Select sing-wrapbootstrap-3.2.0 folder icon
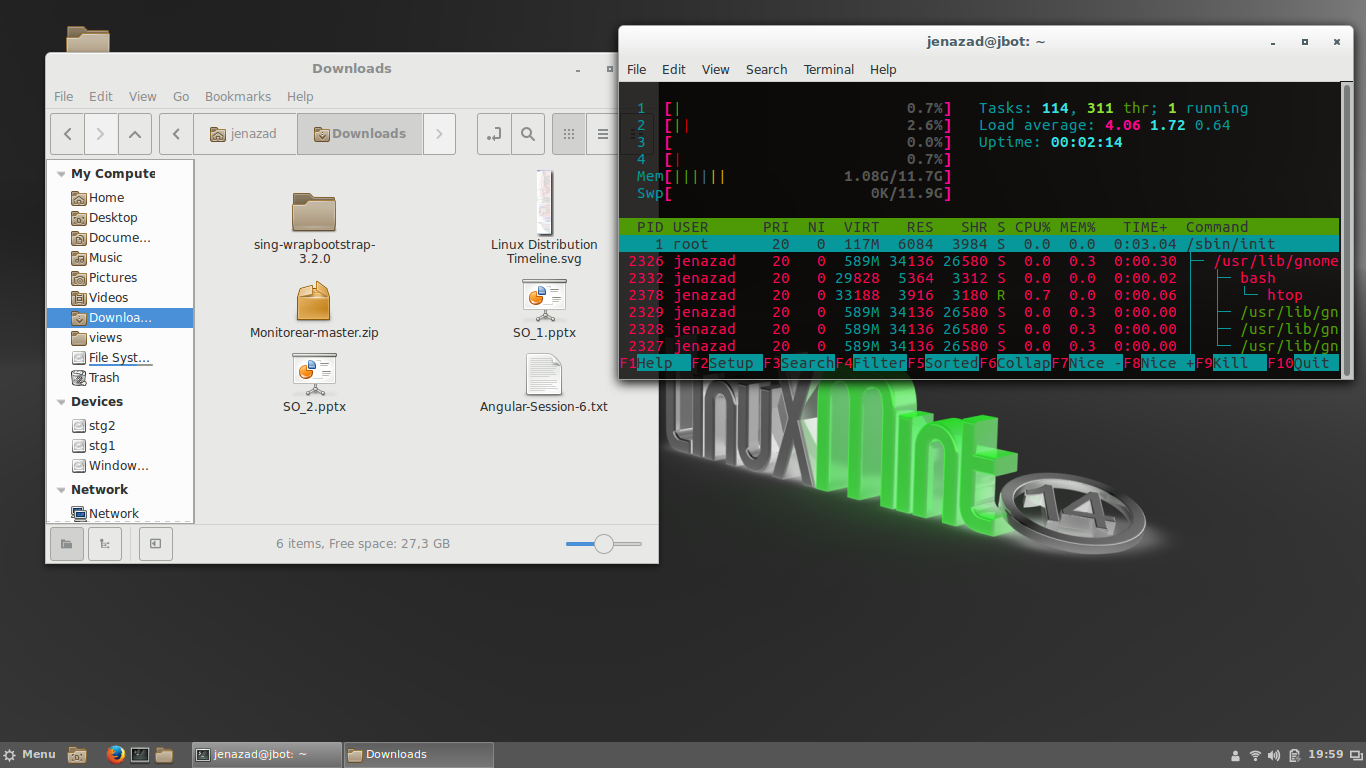 pos(314,212)
